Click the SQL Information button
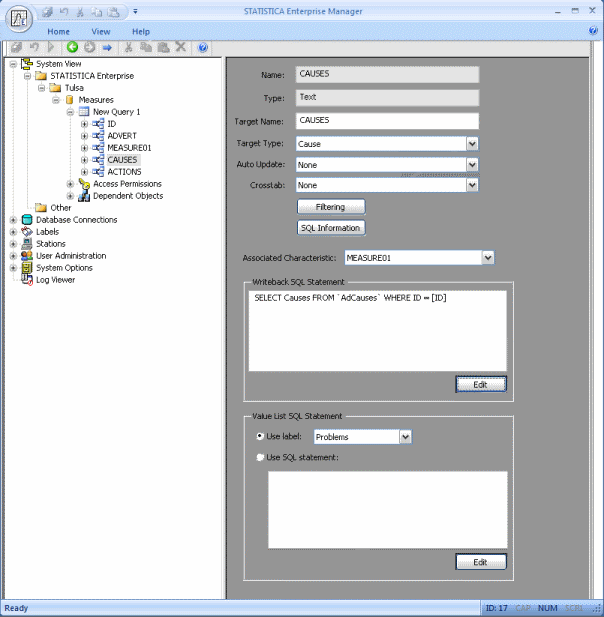604x617 pixels. [331, 228]
